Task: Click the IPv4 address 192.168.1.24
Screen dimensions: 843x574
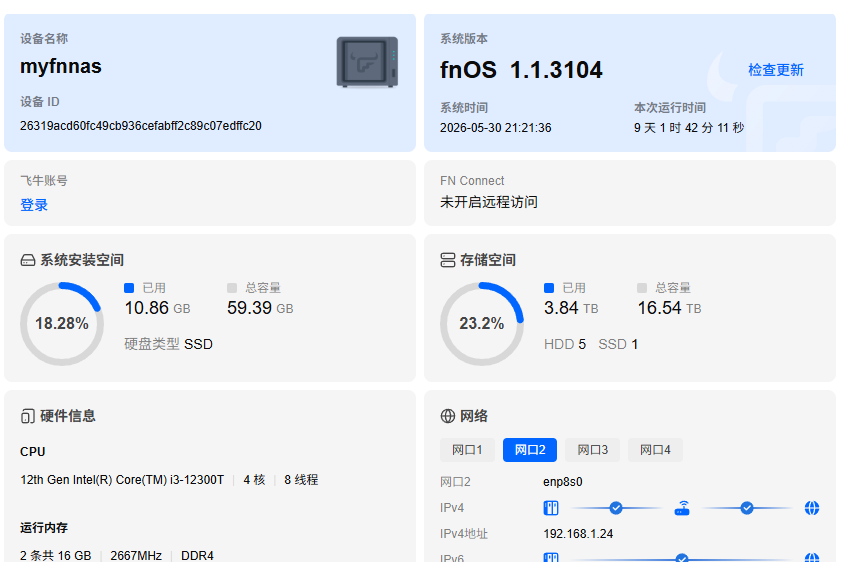Action: pos(578,534)
